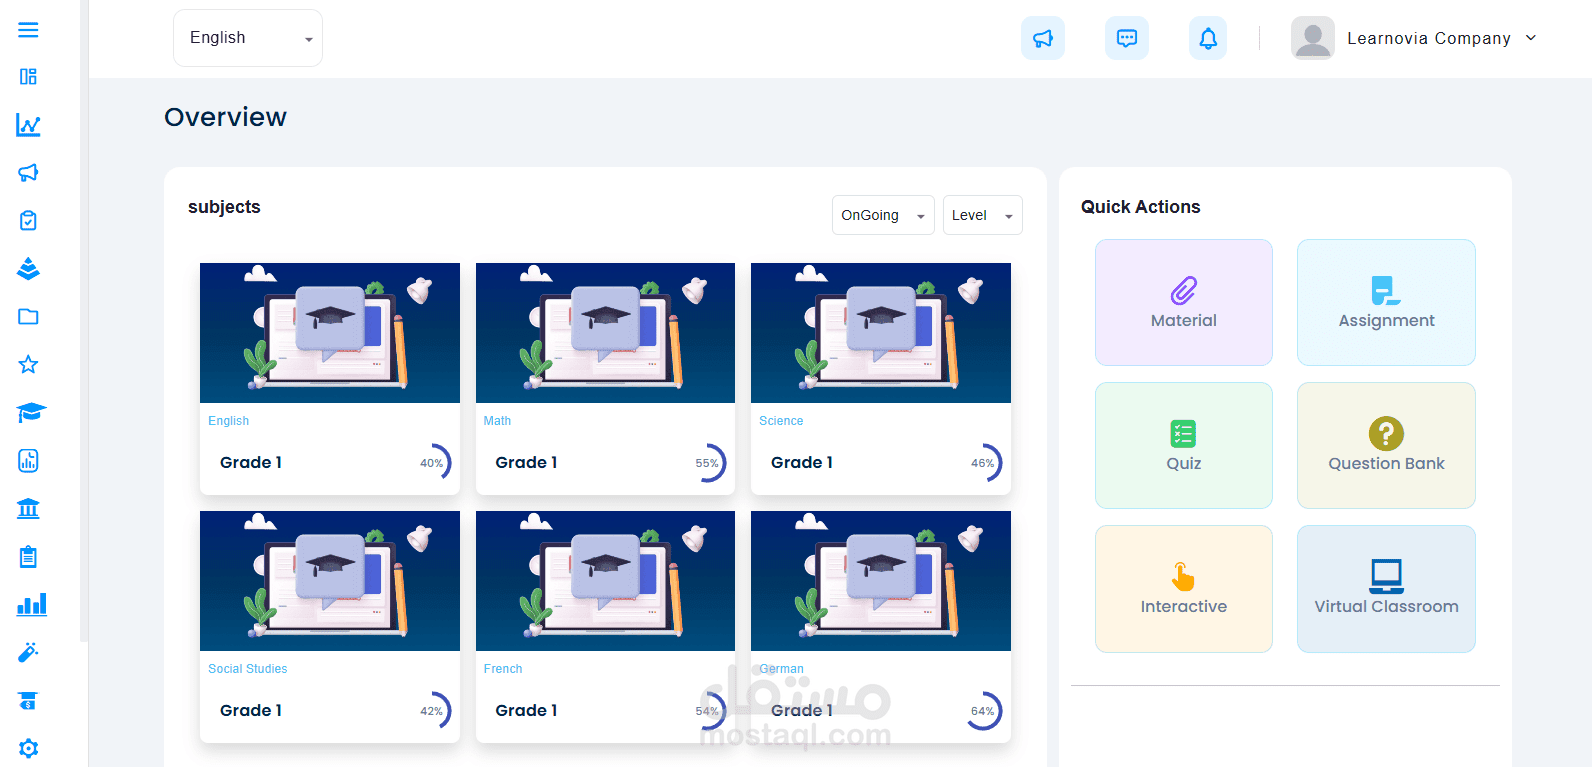Open the German subject card thumbnail
The width and height of the screenshot is (1592, 767).
point(881,581)
